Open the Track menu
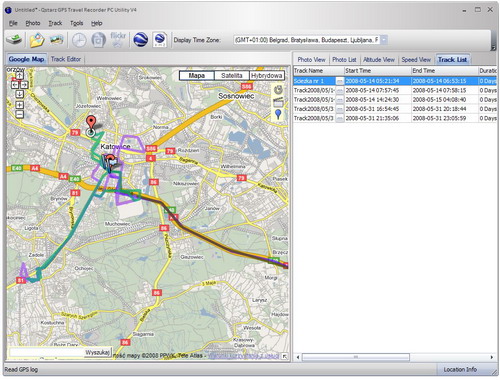The image size is (500, 380). pyautogui.click(x=55, y=23)
